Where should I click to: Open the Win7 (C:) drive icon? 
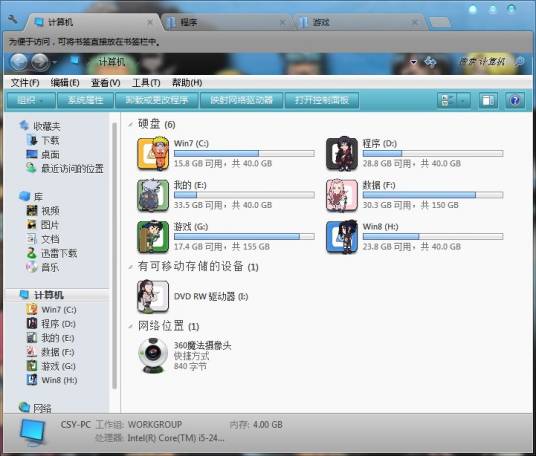coord(153,153)
